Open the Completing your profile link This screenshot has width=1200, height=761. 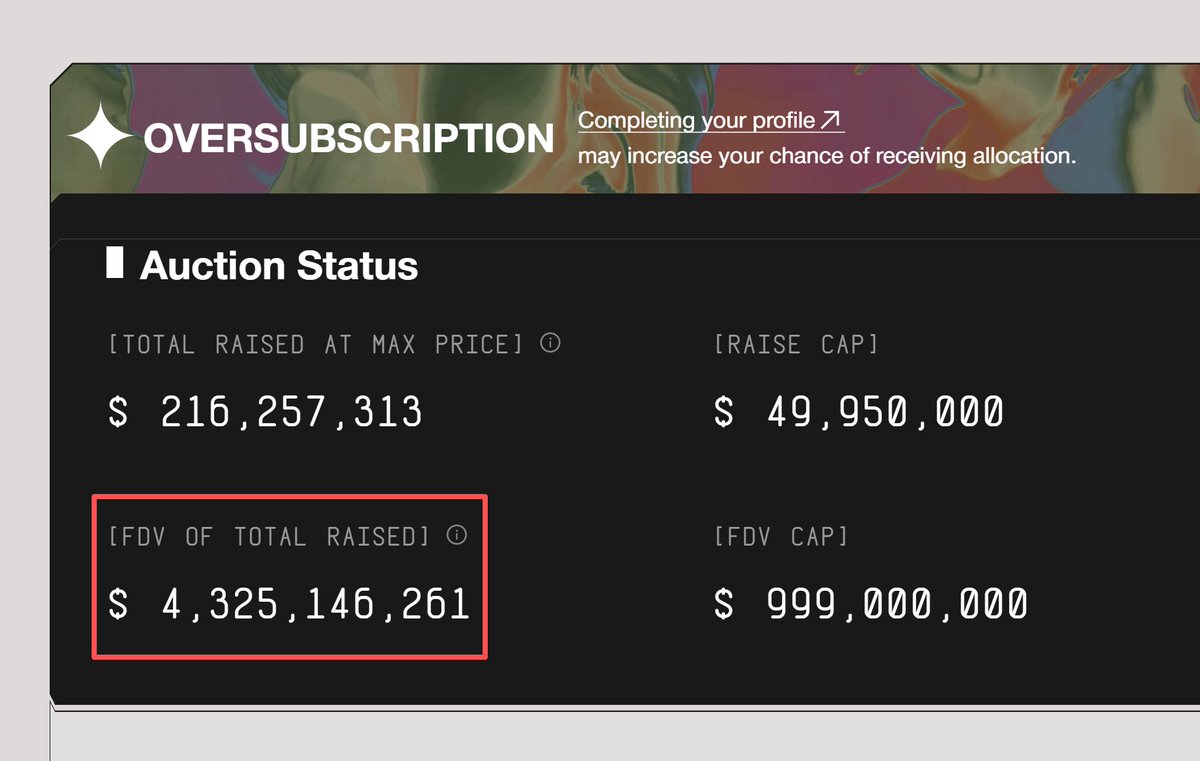(x=697, y=120)
